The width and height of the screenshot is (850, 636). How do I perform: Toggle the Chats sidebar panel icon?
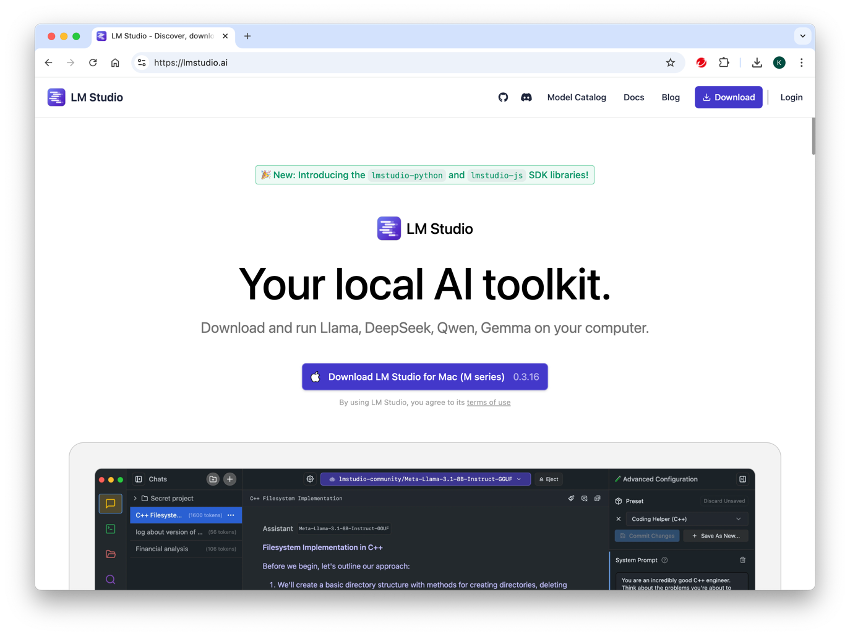[139, 479]
